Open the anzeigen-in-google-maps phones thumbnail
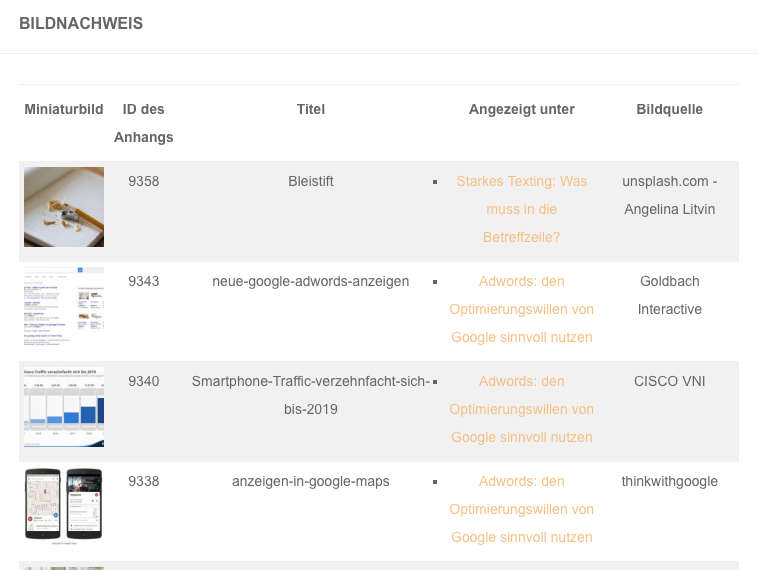The height and width of the screenshot is (570, 758). coord(64,507)
